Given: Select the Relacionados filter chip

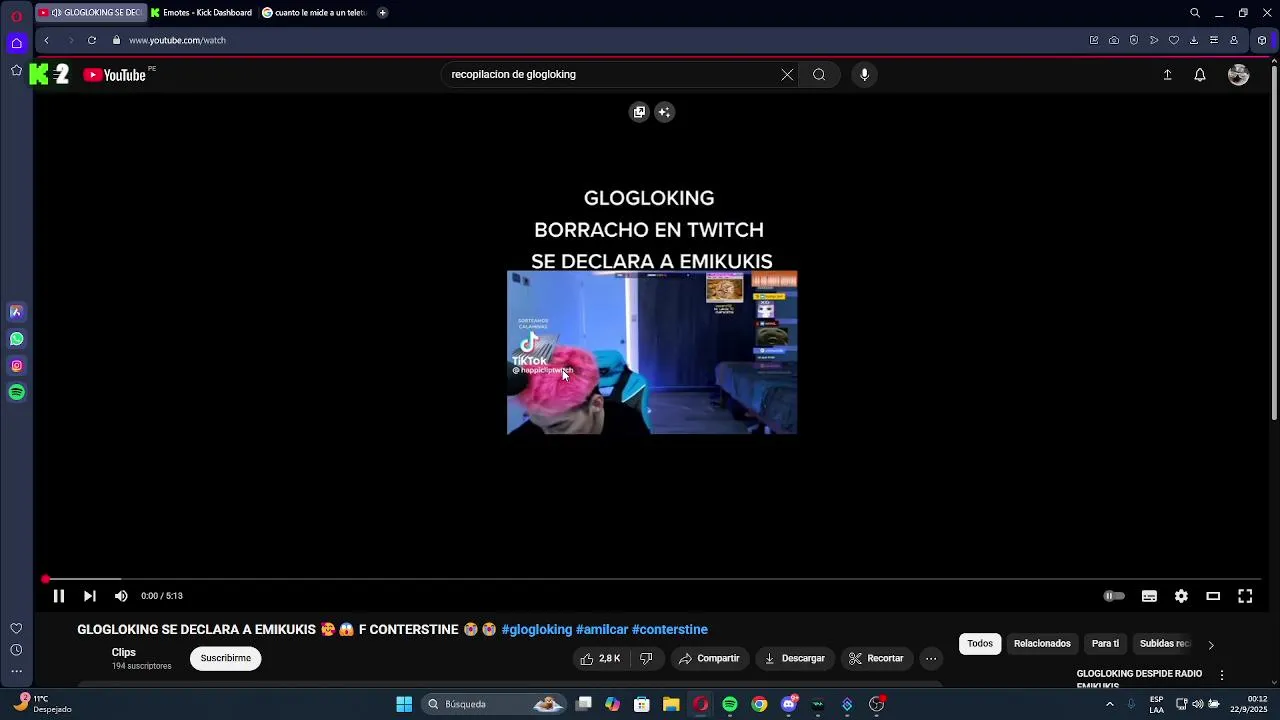Looking at the screenshot, I should click(1042, 644).
